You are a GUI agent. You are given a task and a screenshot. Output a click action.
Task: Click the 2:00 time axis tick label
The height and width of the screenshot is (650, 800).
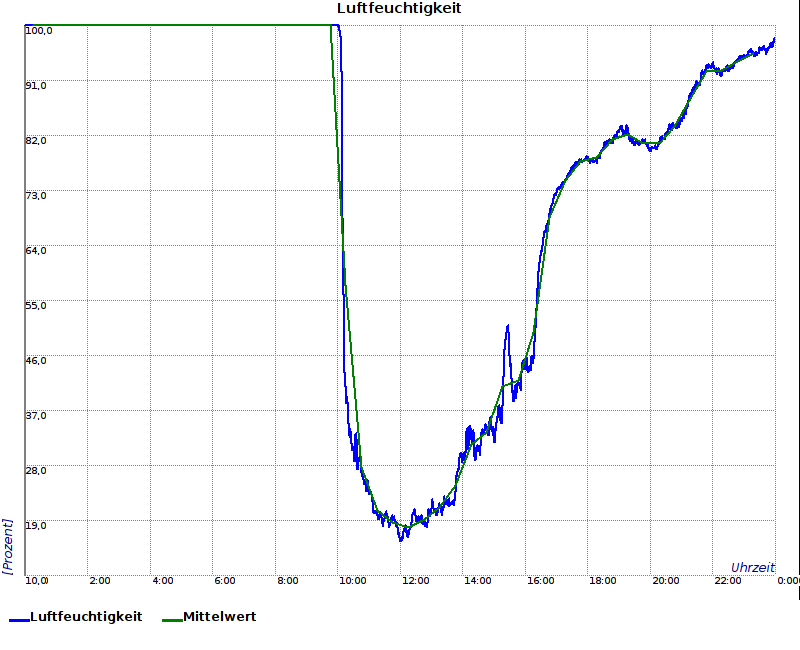[100, 580]
